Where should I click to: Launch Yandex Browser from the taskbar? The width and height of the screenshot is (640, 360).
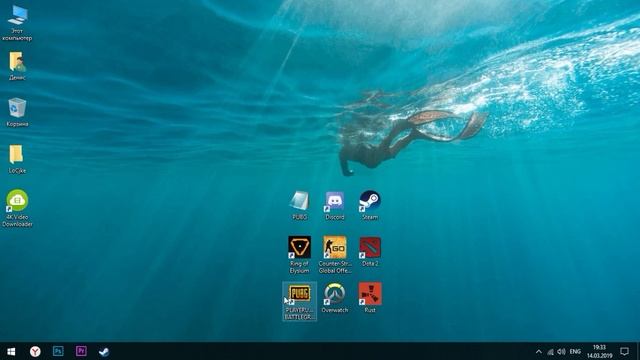tap(35, 351)
